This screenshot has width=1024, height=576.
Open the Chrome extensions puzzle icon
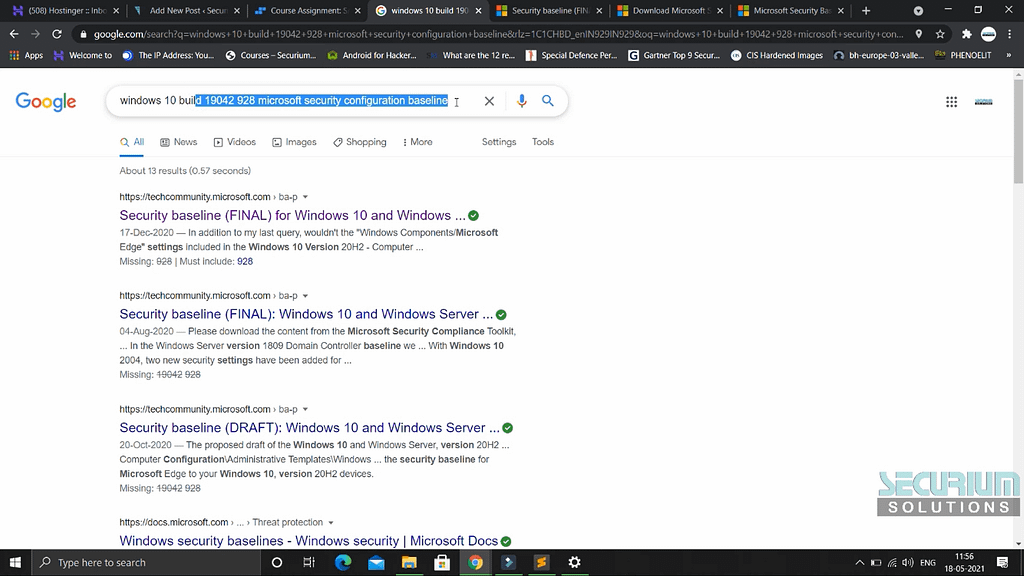pyautogui.click(x=967, y=34)
